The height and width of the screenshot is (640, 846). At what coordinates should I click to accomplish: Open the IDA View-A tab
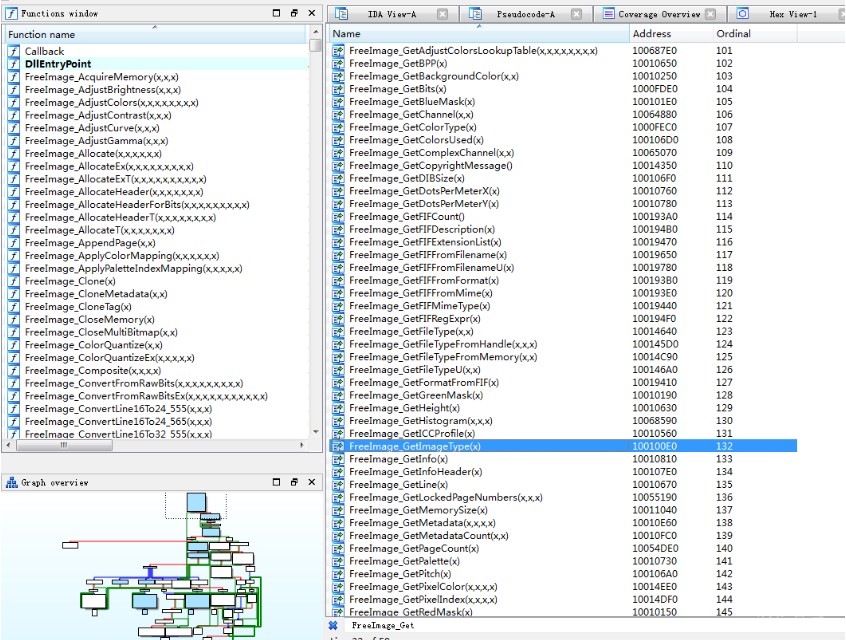pyautogui.click(x=391, y=14)
